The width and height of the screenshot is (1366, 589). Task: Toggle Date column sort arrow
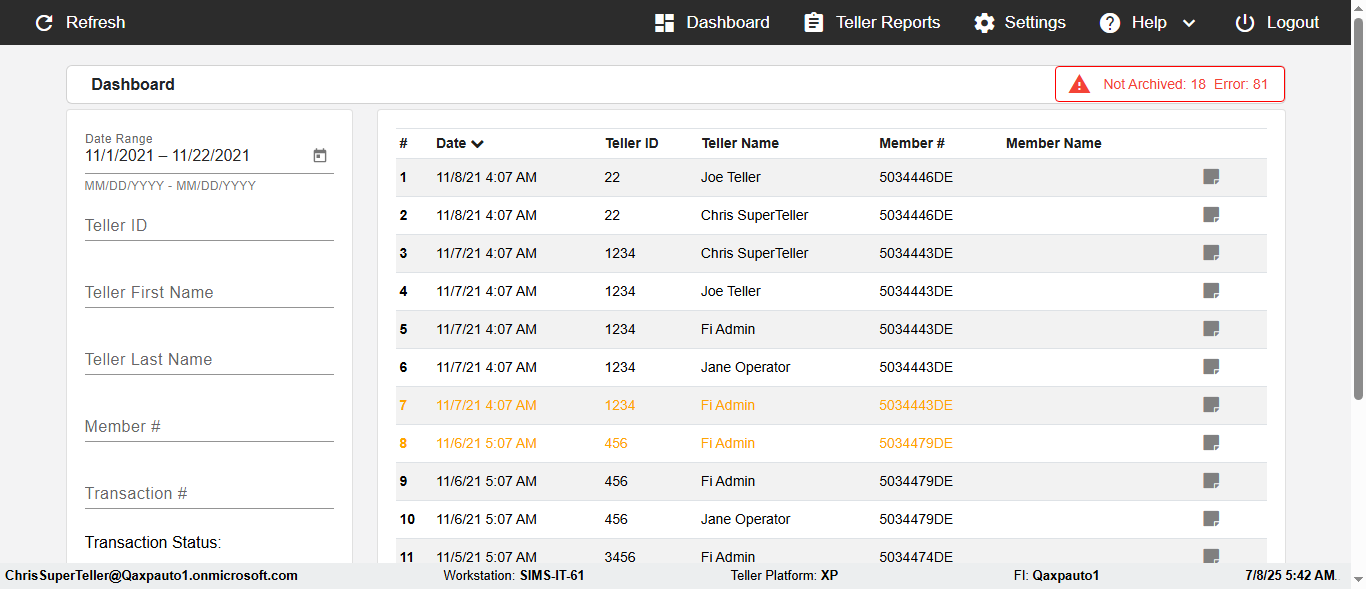(478, 144)
